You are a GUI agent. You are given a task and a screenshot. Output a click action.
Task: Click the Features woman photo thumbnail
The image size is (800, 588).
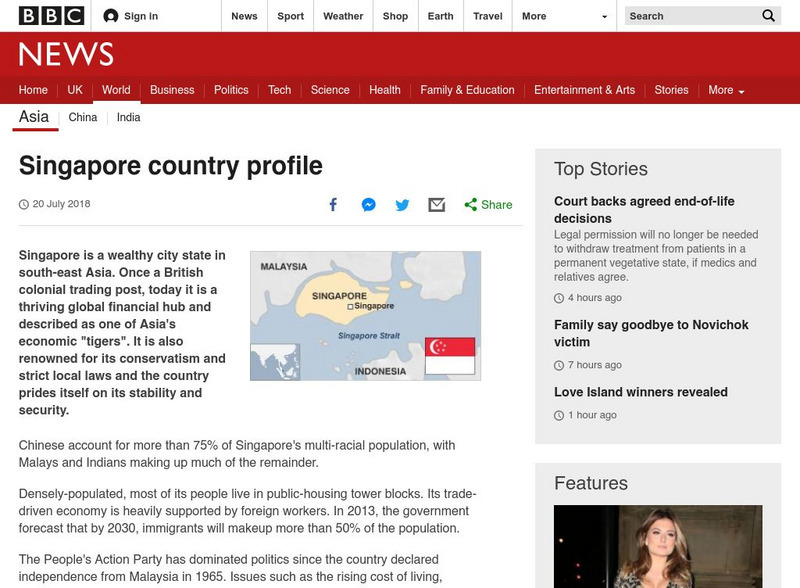[x=658, y=547]
